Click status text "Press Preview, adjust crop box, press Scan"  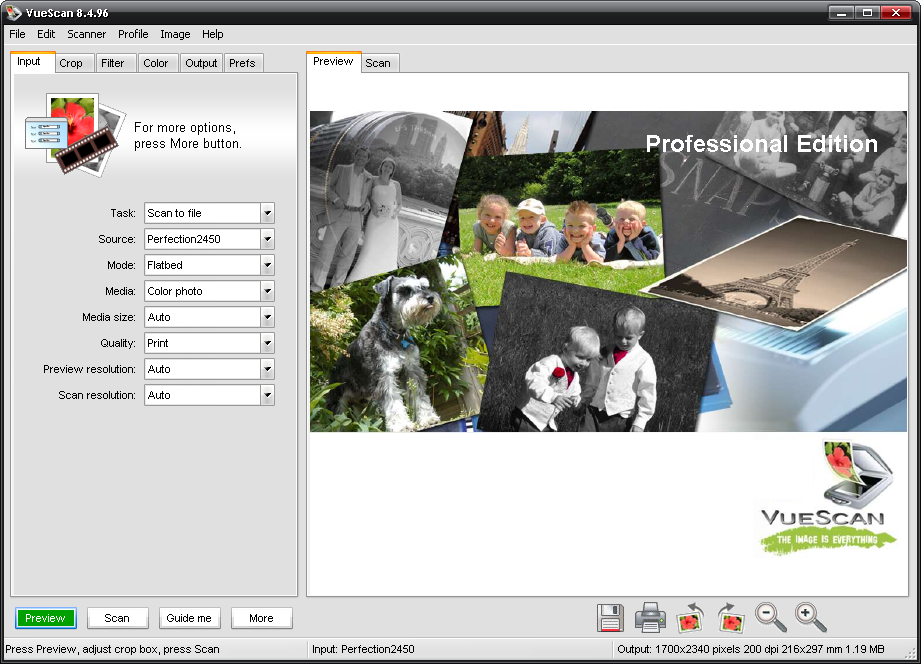112,649
